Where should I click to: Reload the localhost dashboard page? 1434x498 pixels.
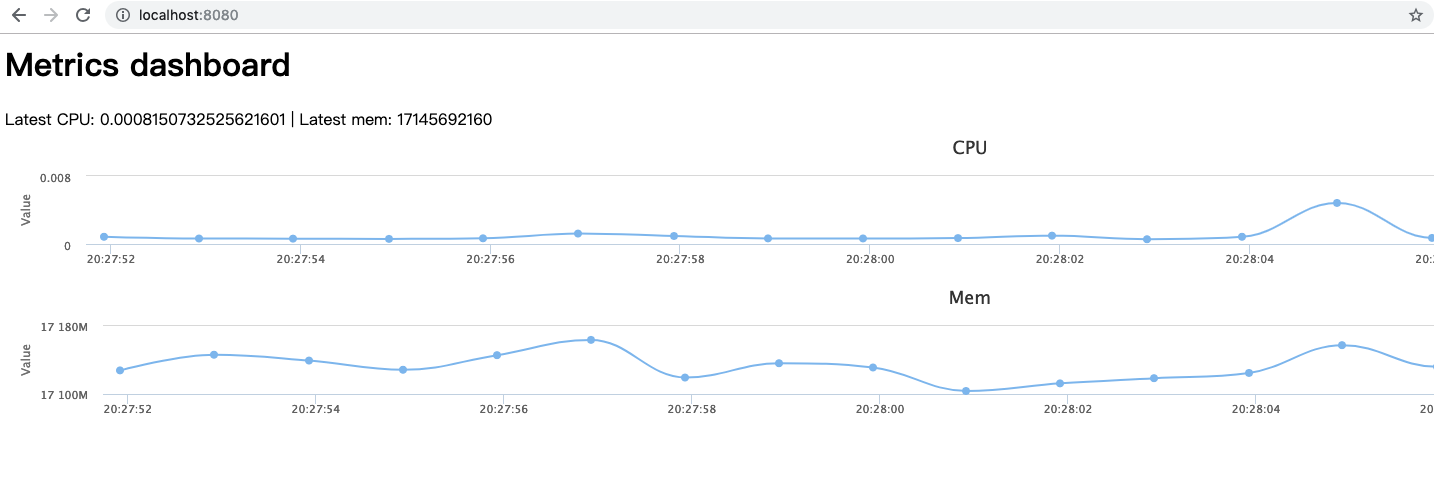[x=83, y=15]
